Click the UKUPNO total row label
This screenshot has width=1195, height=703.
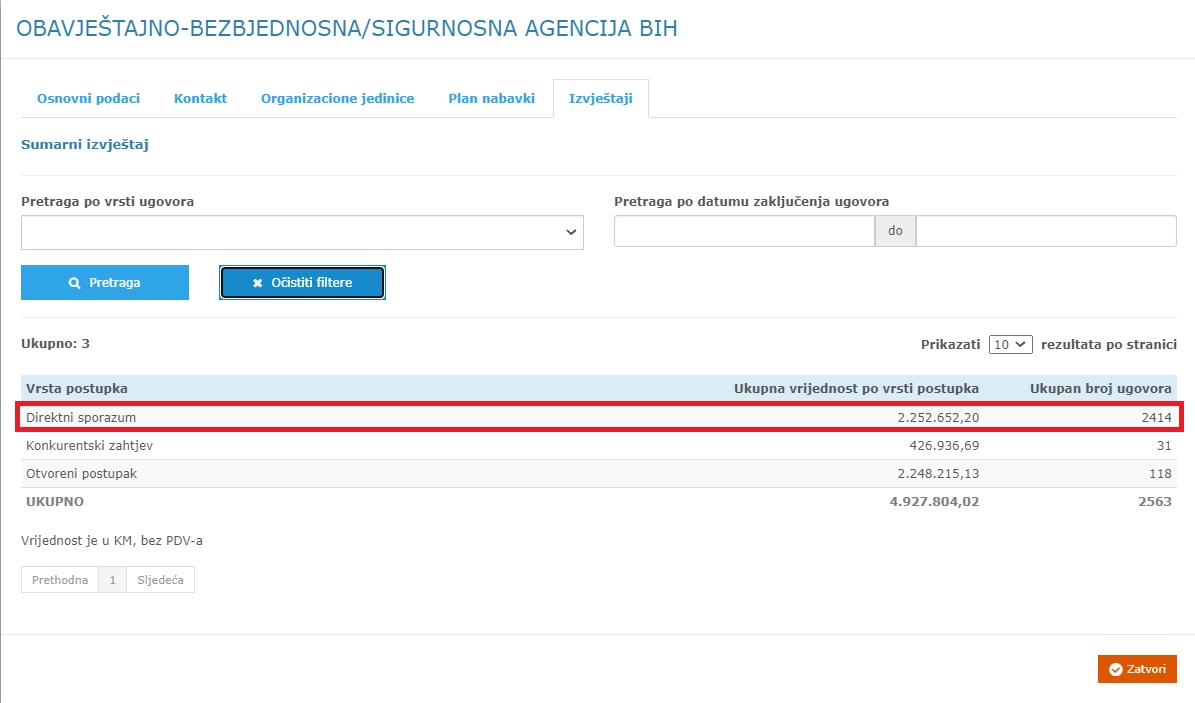(55, 502)
